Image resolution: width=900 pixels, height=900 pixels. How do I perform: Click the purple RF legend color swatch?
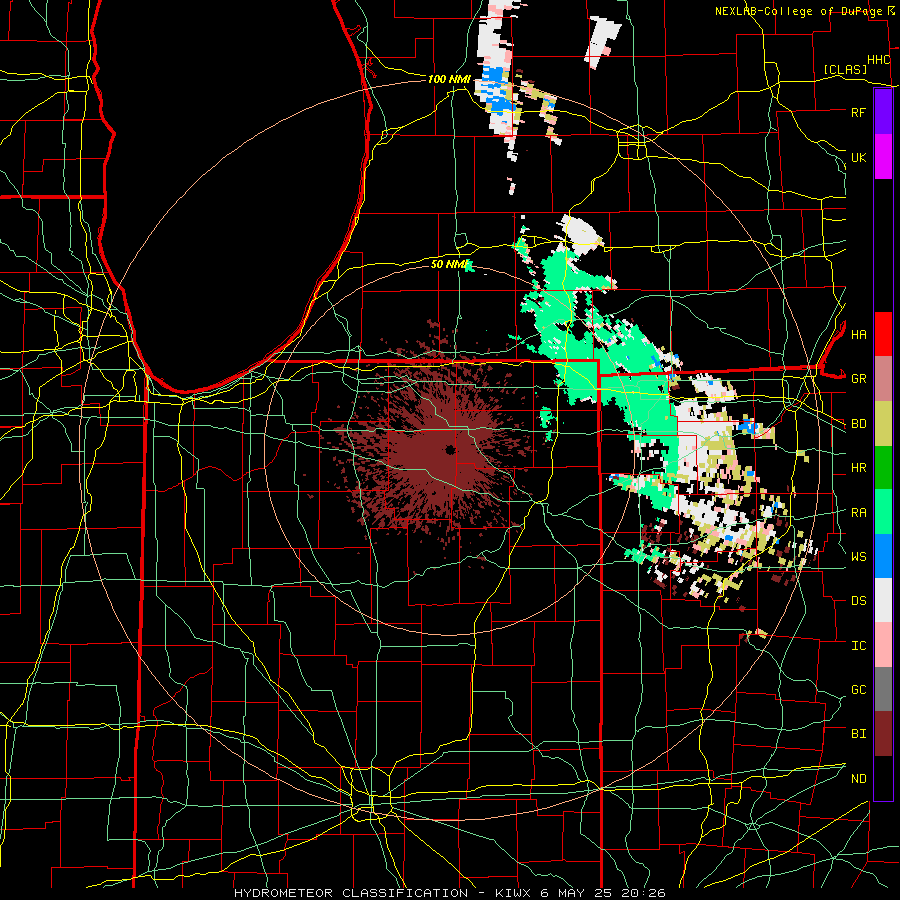[x=883, y=112]
